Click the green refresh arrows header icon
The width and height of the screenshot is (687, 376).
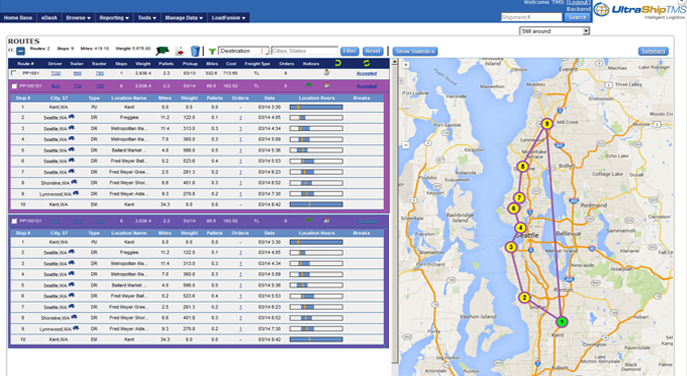(366, 64)
